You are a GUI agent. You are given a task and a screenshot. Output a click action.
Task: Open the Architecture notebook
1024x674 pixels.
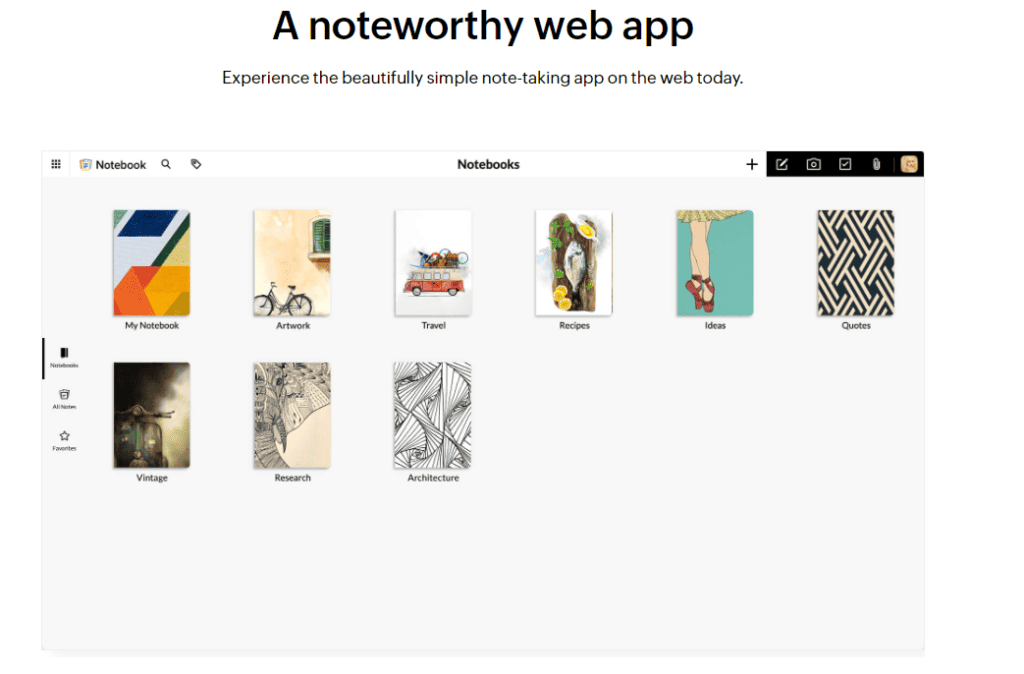pyautogui.click(x=432, y=415)
